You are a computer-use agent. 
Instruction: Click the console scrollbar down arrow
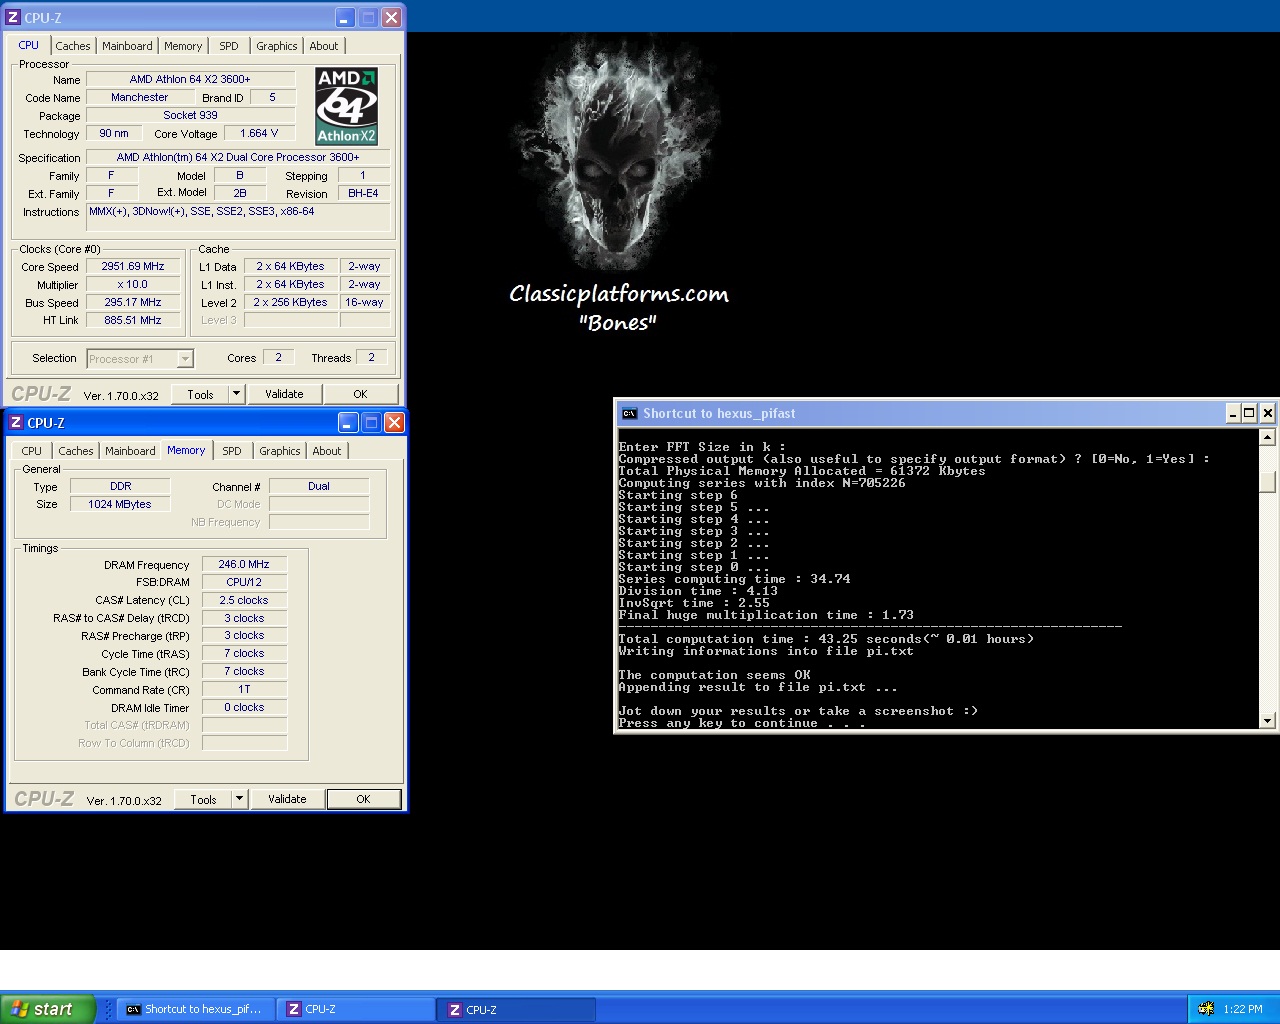tap(1267, 720)
